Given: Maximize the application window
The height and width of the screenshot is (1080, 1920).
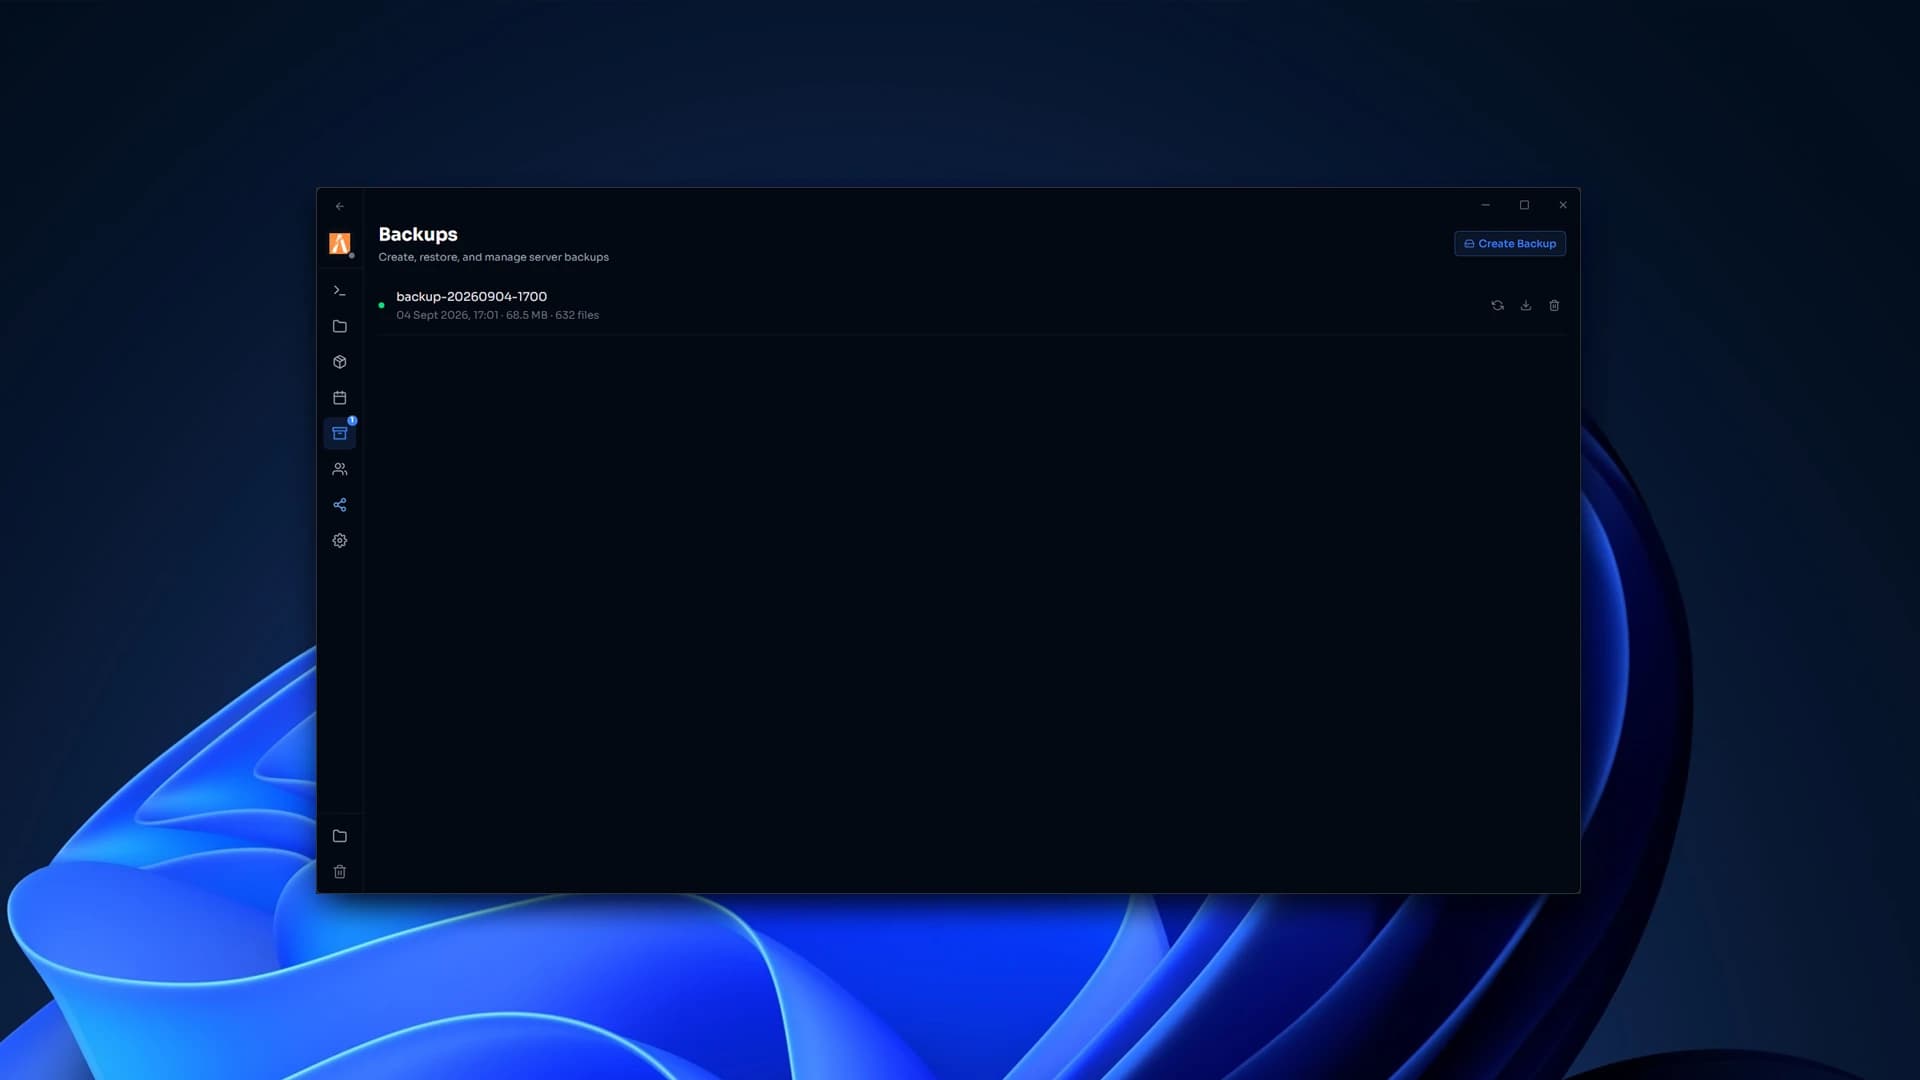Looking at the screenshot, I should [1524, 205].
